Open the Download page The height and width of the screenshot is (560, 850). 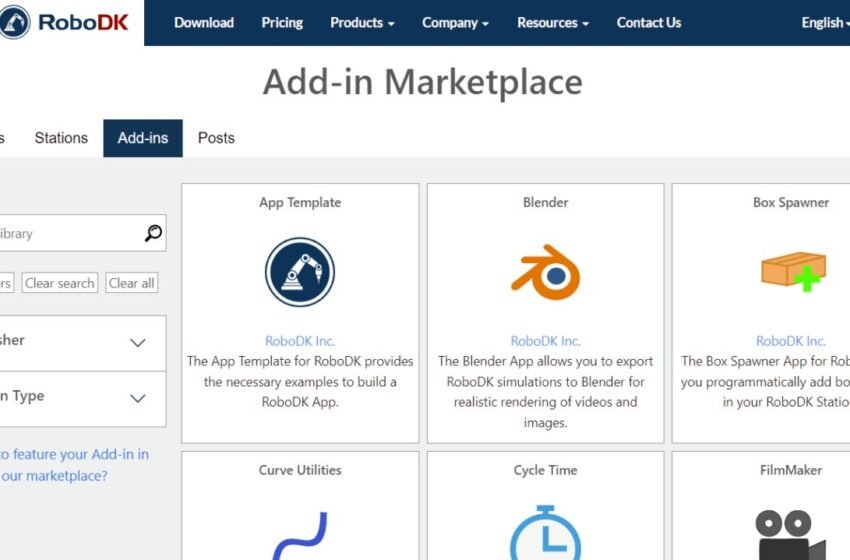point(204,23)
